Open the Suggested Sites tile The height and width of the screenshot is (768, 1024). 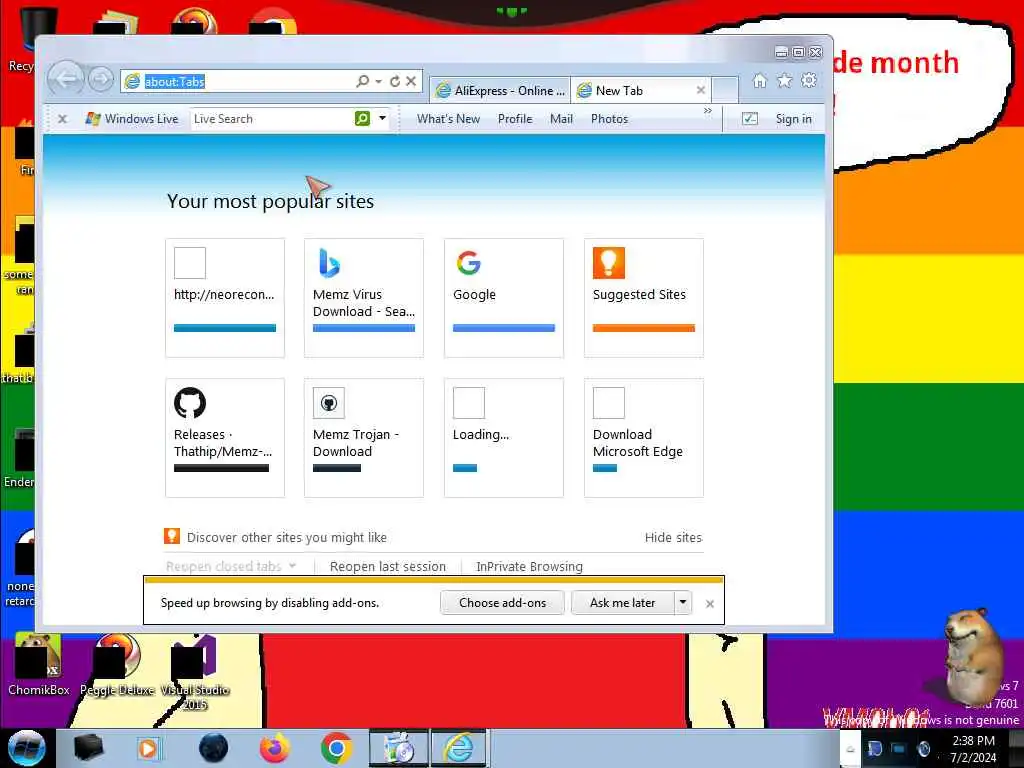(644, 298)
